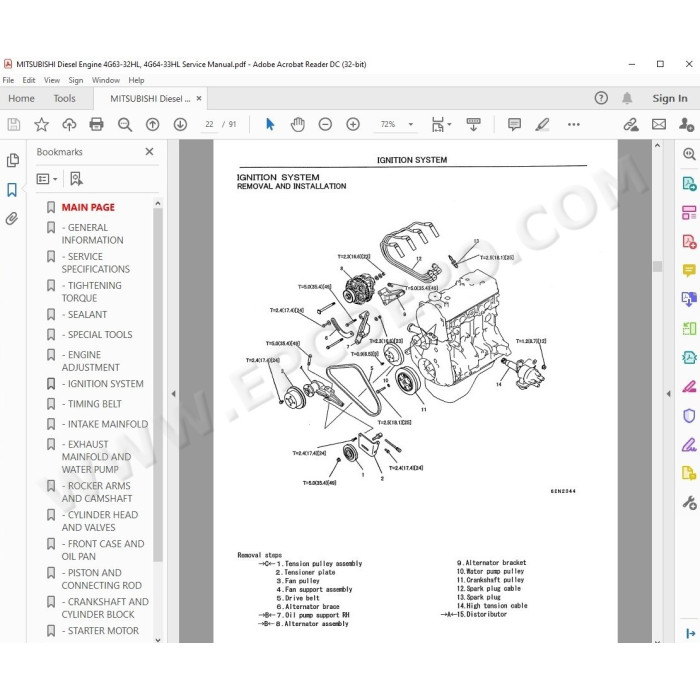700x700 pixels.
Task: Open the TIGHTENING TORQUE bookmark
Action: click(x=92, y=292)
